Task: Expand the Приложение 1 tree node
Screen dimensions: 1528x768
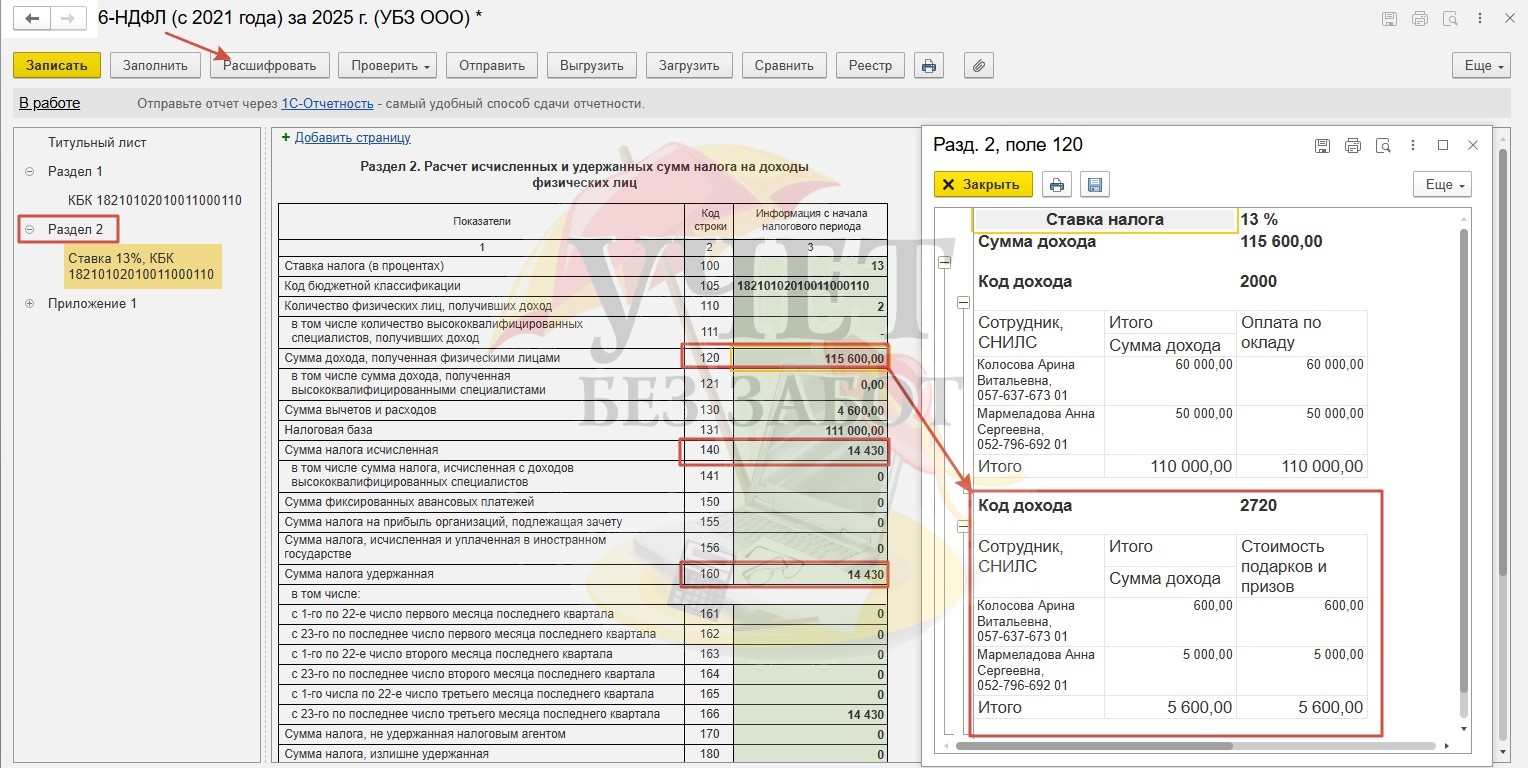Action: click(x=29, y=304)
